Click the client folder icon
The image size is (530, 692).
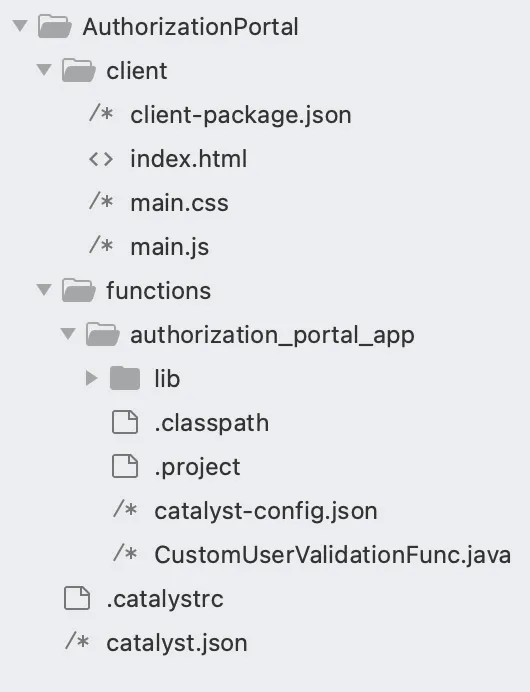[79, 70]
